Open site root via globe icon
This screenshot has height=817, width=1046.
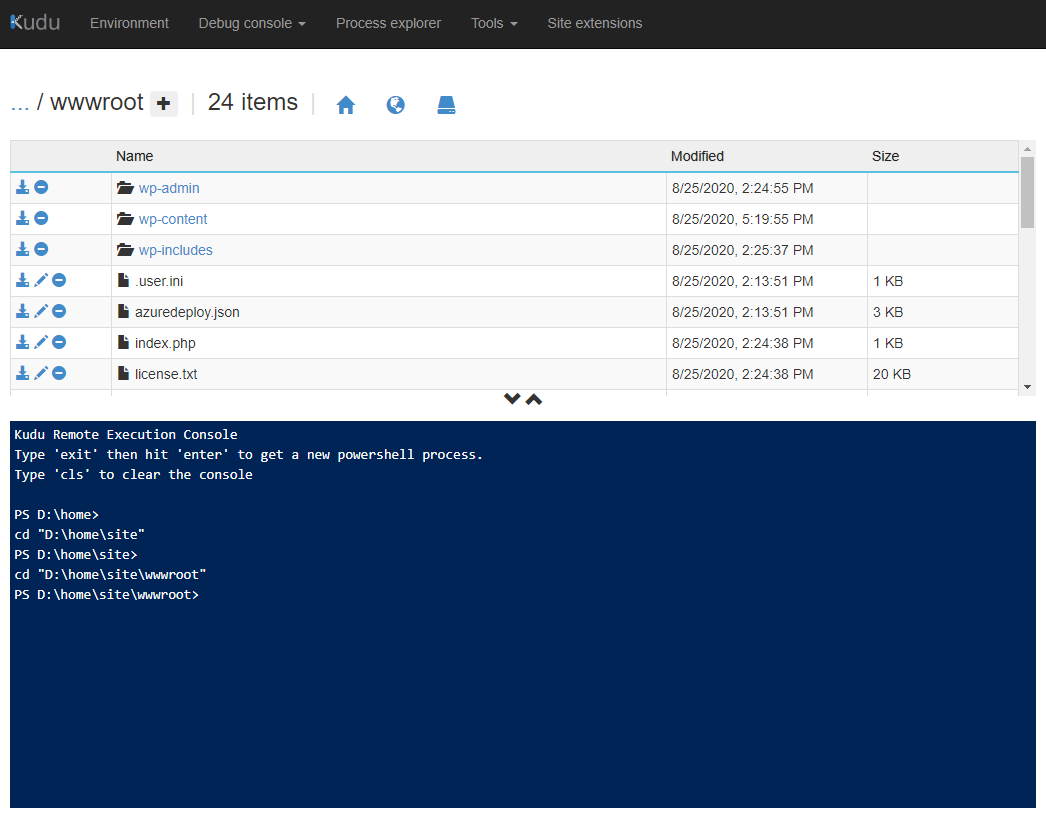pos(396,105)
